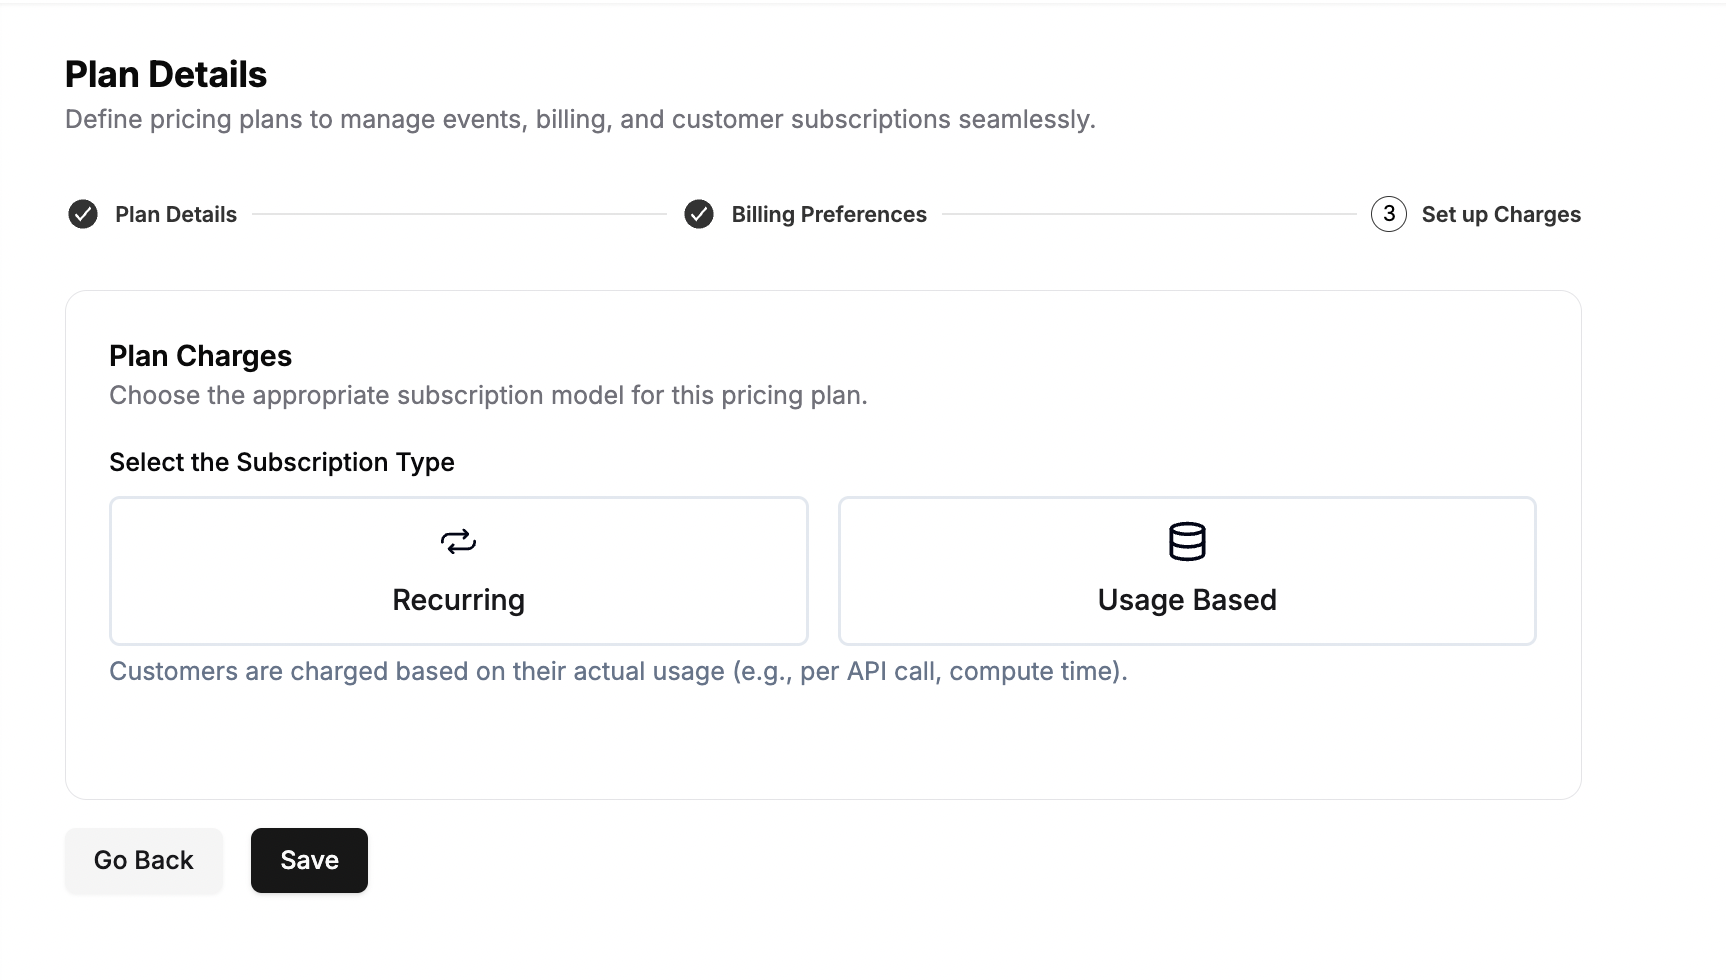Image resolution: width=1726 pixels, height=980 pixels.
Task: Click the progress line after Plan Details step
Action: click(x=459, y=214)
